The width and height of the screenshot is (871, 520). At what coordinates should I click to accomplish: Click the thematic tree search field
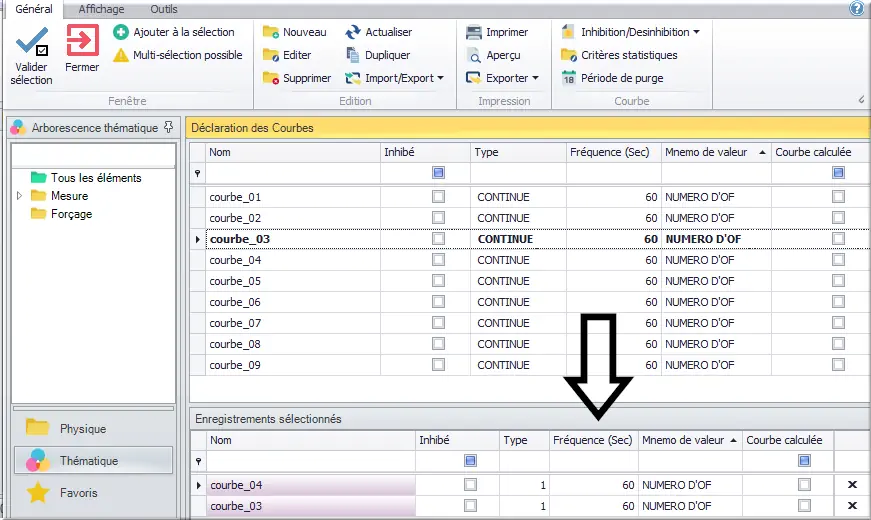pyautogui.click(x=93, y=156)
